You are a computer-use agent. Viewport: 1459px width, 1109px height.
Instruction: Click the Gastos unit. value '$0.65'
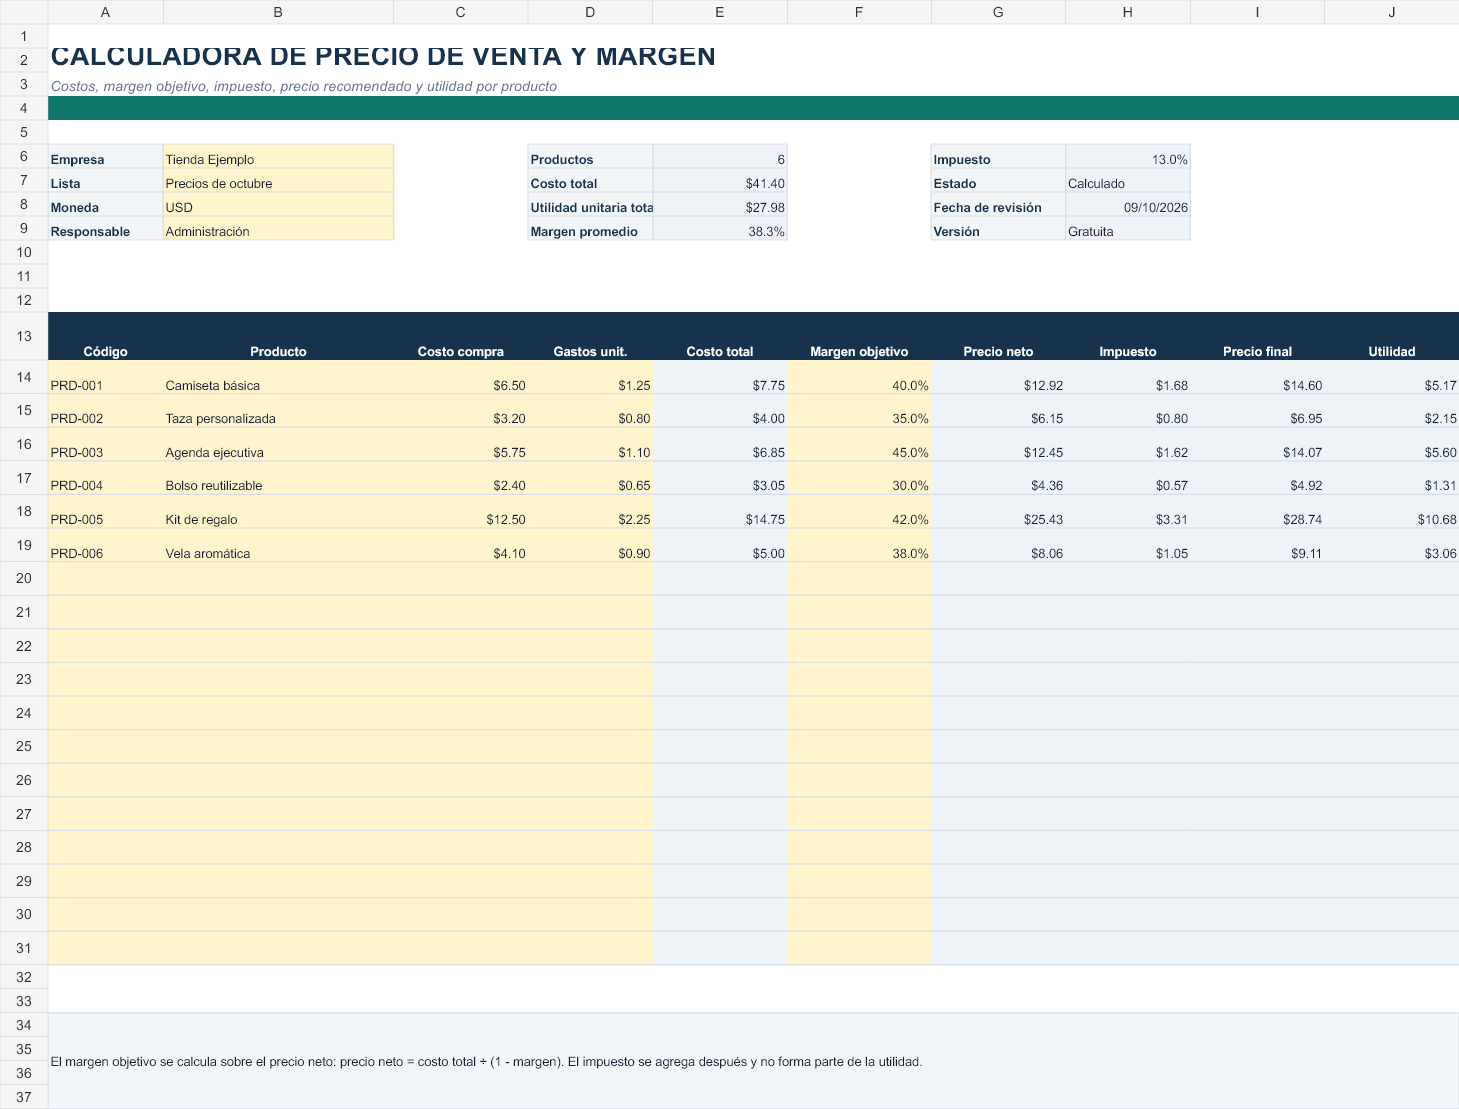point(591,479)
